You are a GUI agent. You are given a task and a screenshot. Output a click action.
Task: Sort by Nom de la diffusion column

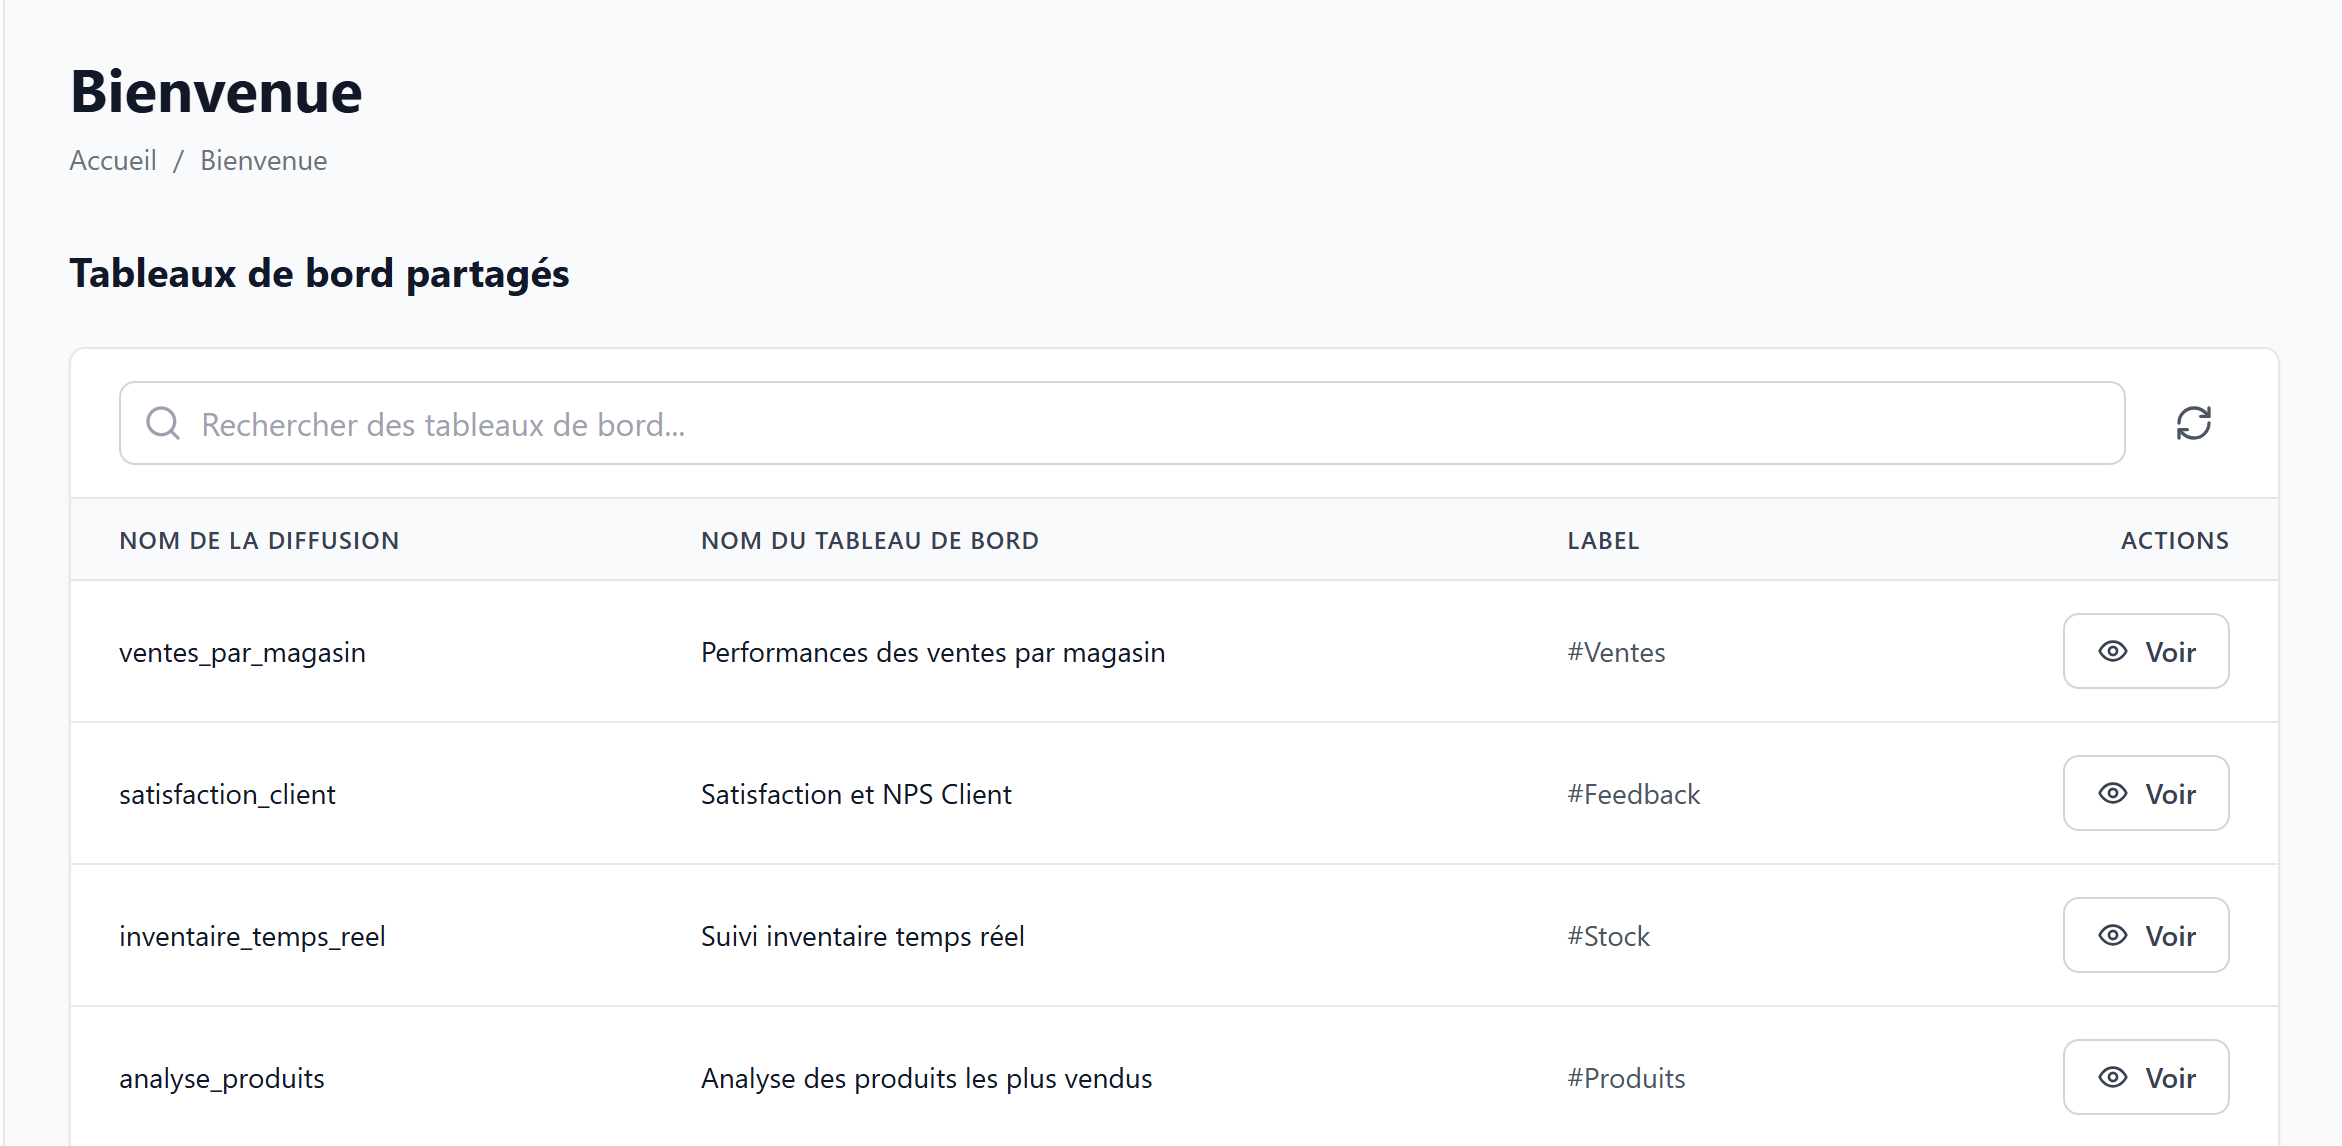pyautogui.click(x=259, y=540)
